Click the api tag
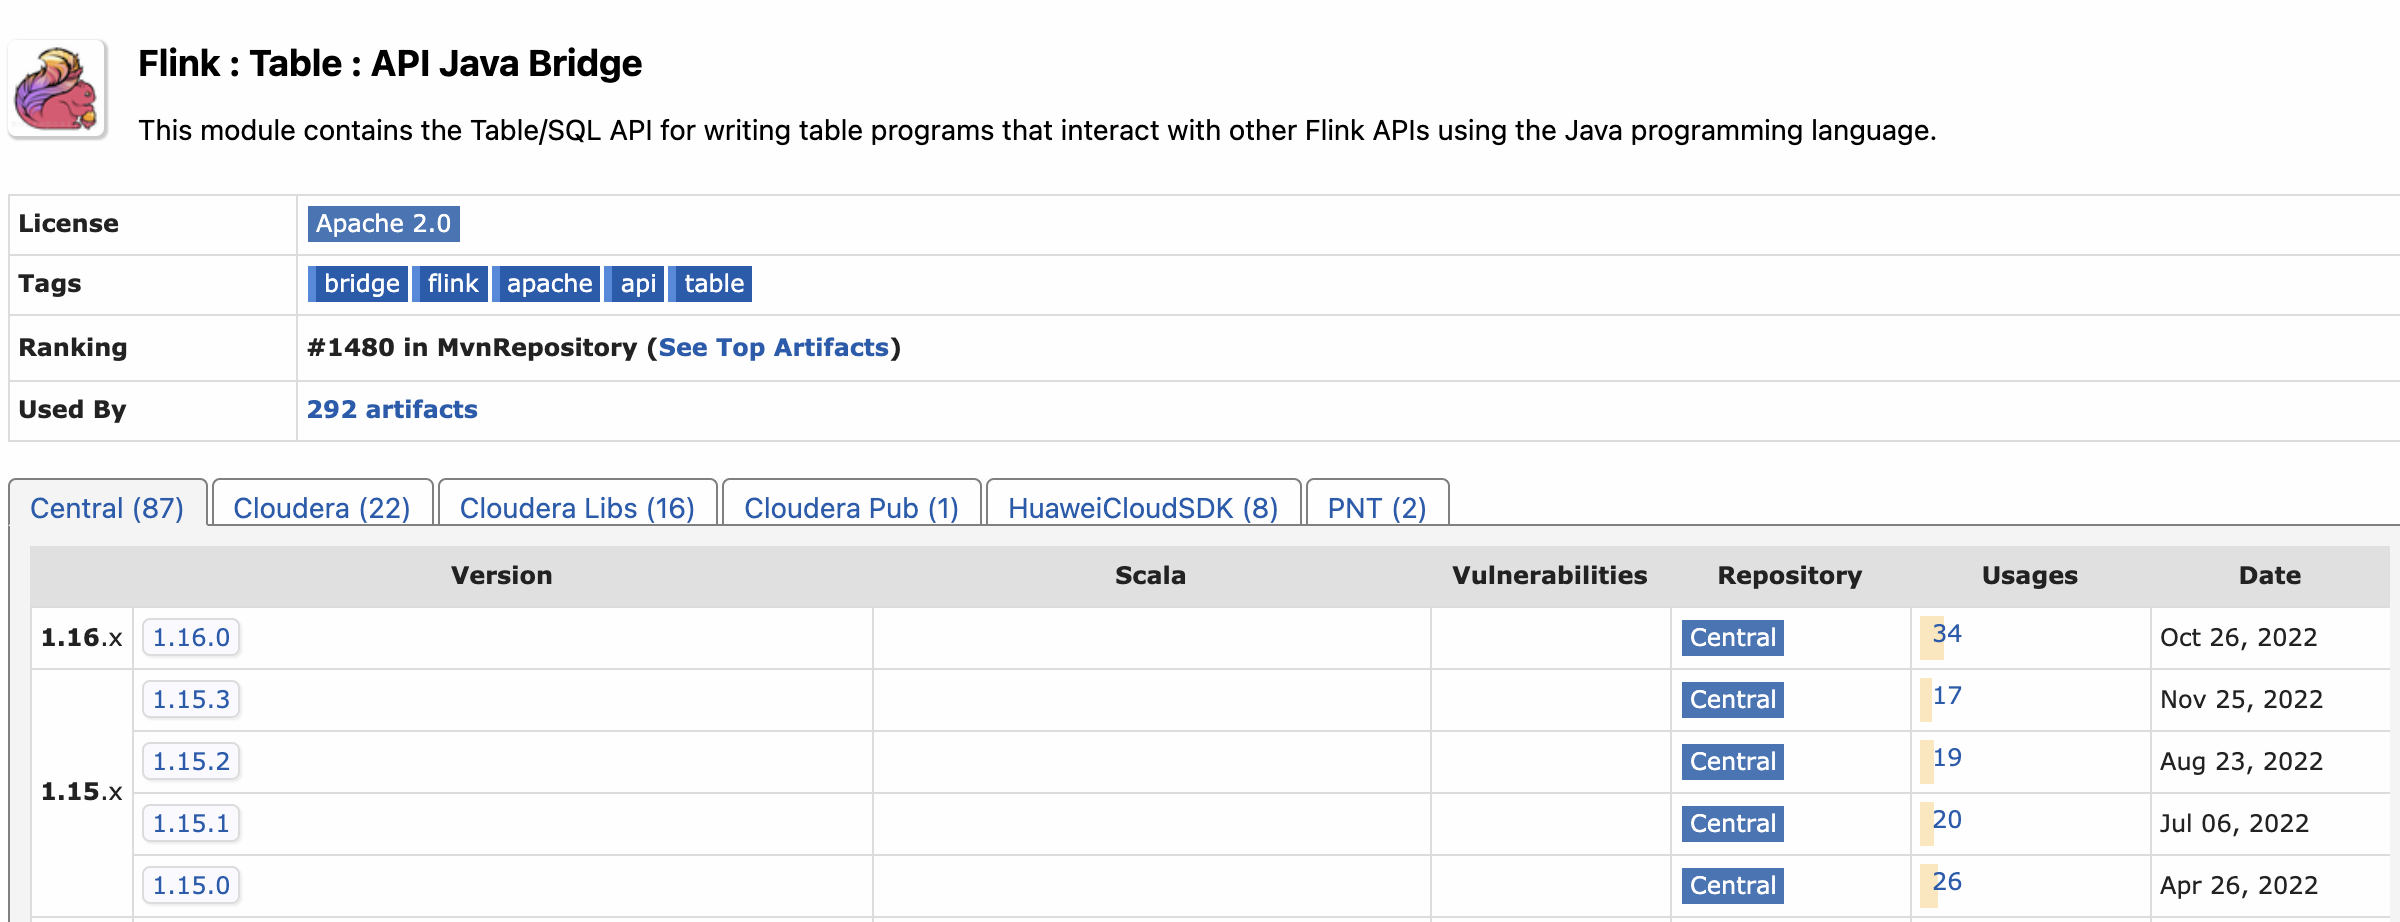Image resolution: width=2400 pixels, height=922 pixels. (x=637, y=284)
